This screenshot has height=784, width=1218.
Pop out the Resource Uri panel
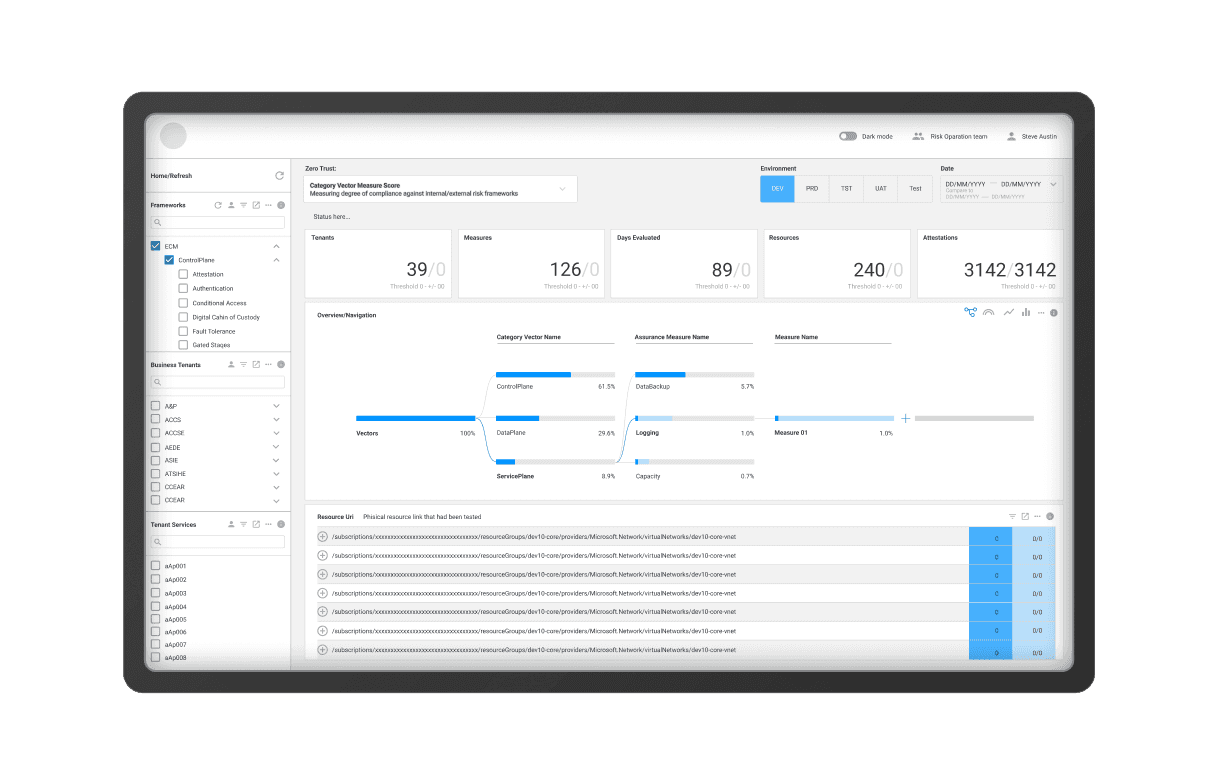click(x=1025, y=517)
